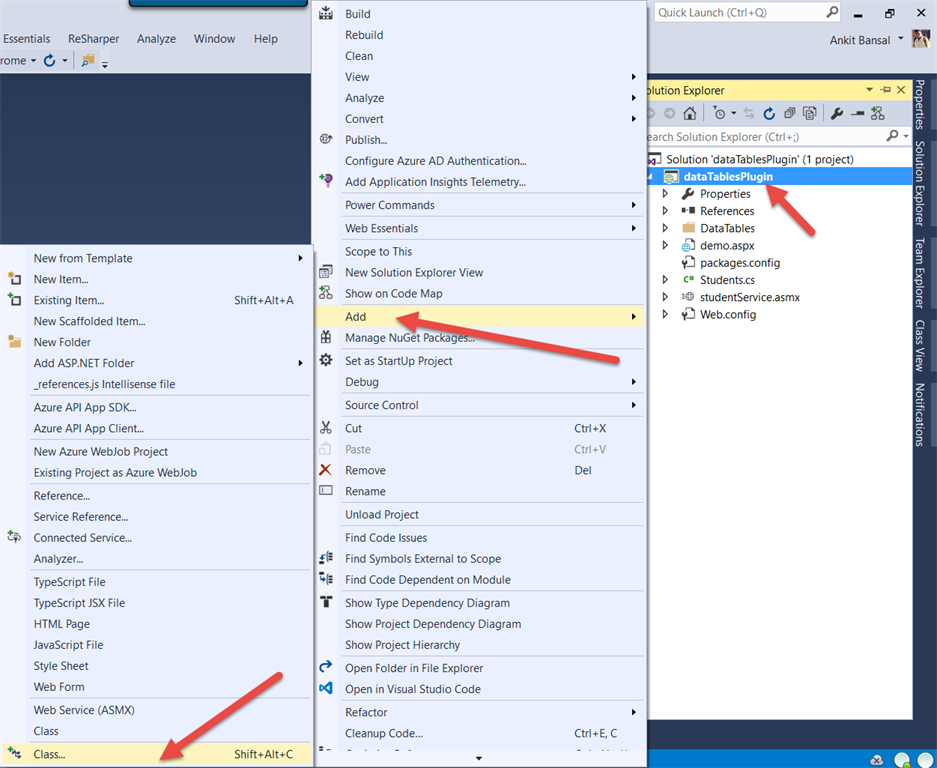Open the Properties side tab

[x=920, y=105]
